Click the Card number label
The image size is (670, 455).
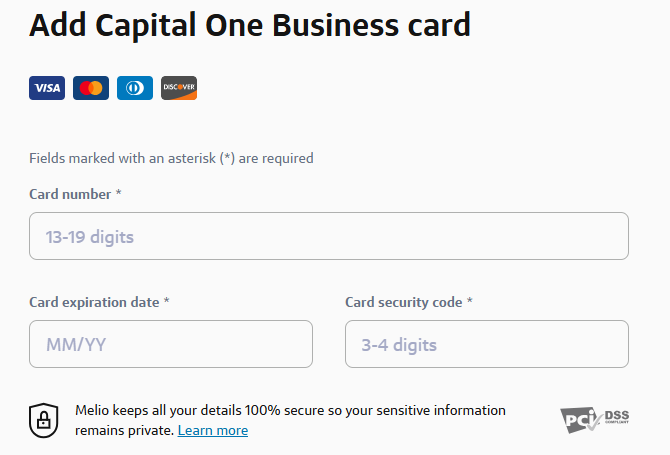point(70,194)
